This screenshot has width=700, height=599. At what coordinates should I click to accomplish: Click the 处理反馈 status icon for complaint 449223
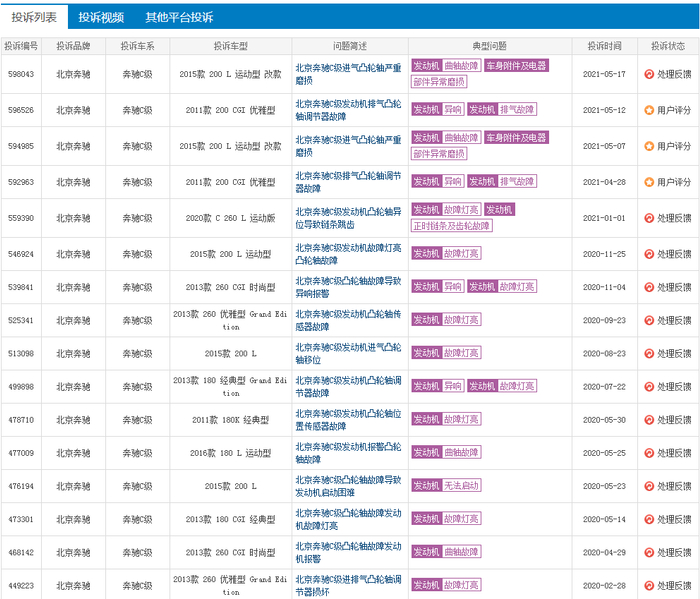649,586
